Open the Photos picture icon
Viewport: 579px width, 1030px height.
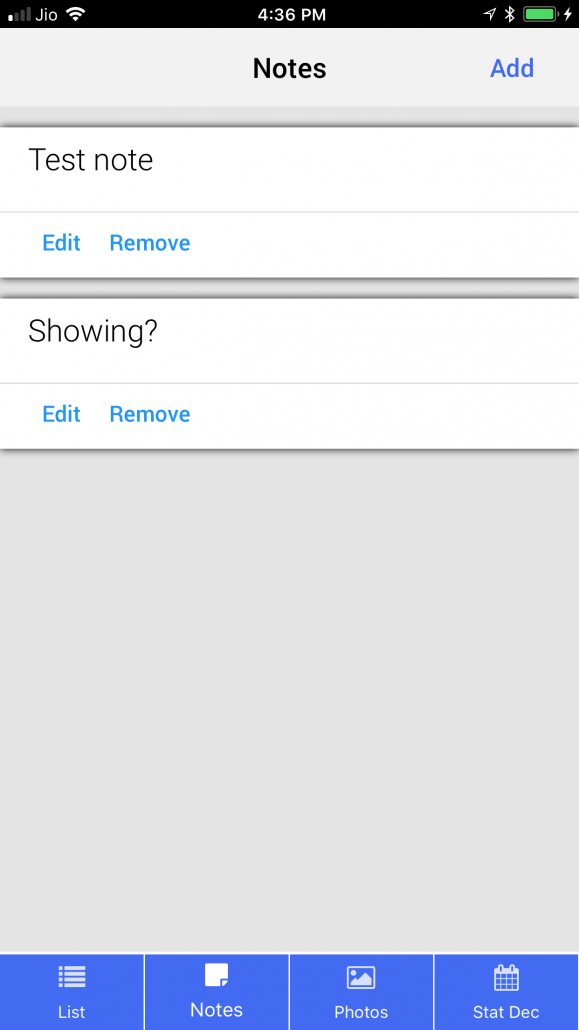tap(361, 977)
